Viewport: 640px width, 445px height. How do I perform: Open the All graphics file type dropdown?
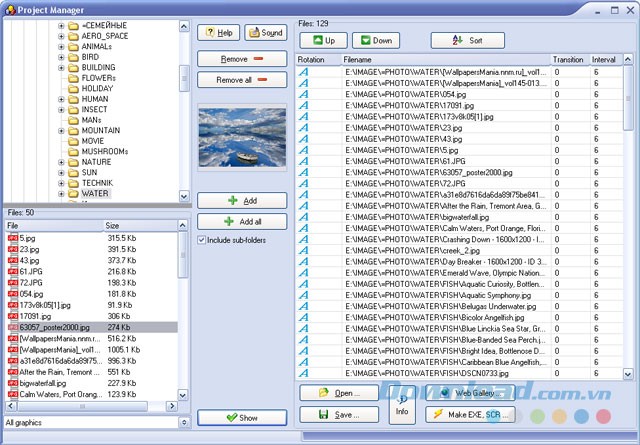[183, 422]
